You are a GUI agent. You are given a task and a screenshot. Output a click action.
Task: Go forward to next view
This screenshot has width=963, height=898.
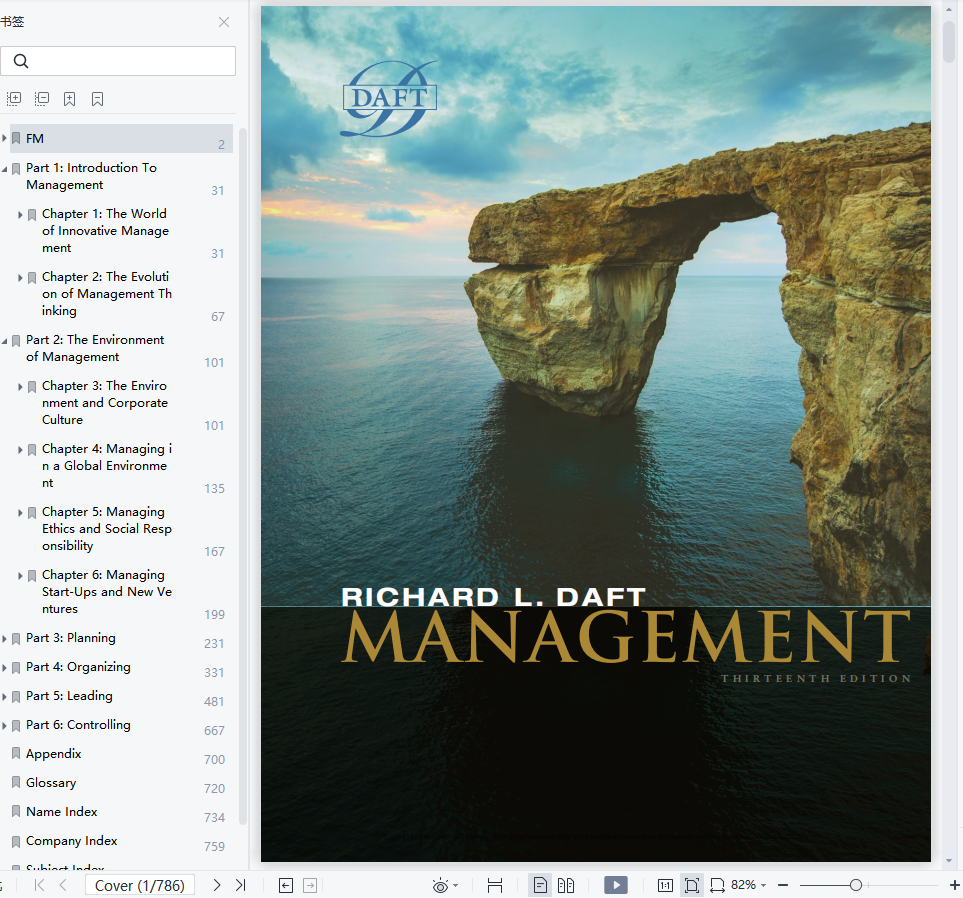310,885
